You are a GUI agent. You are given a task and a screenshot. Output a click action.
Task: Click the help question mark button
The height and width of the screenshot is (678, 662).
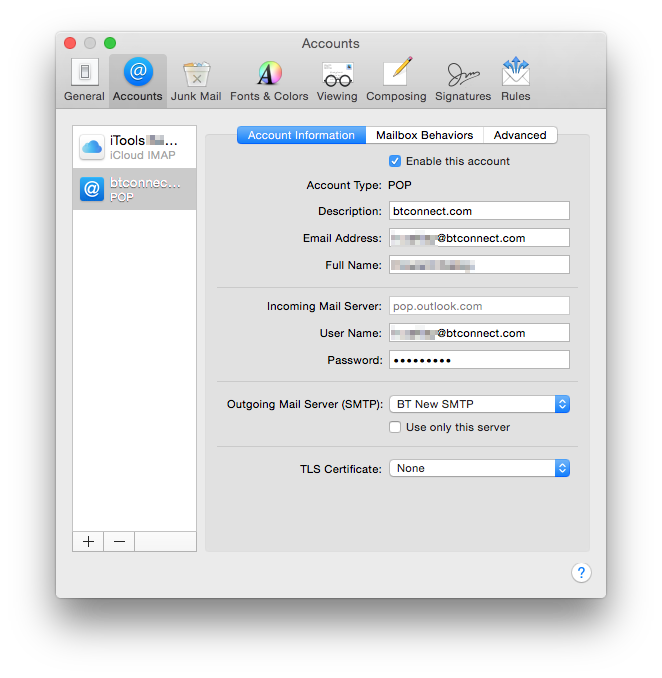pyautogui.click(x=581, y=572)
